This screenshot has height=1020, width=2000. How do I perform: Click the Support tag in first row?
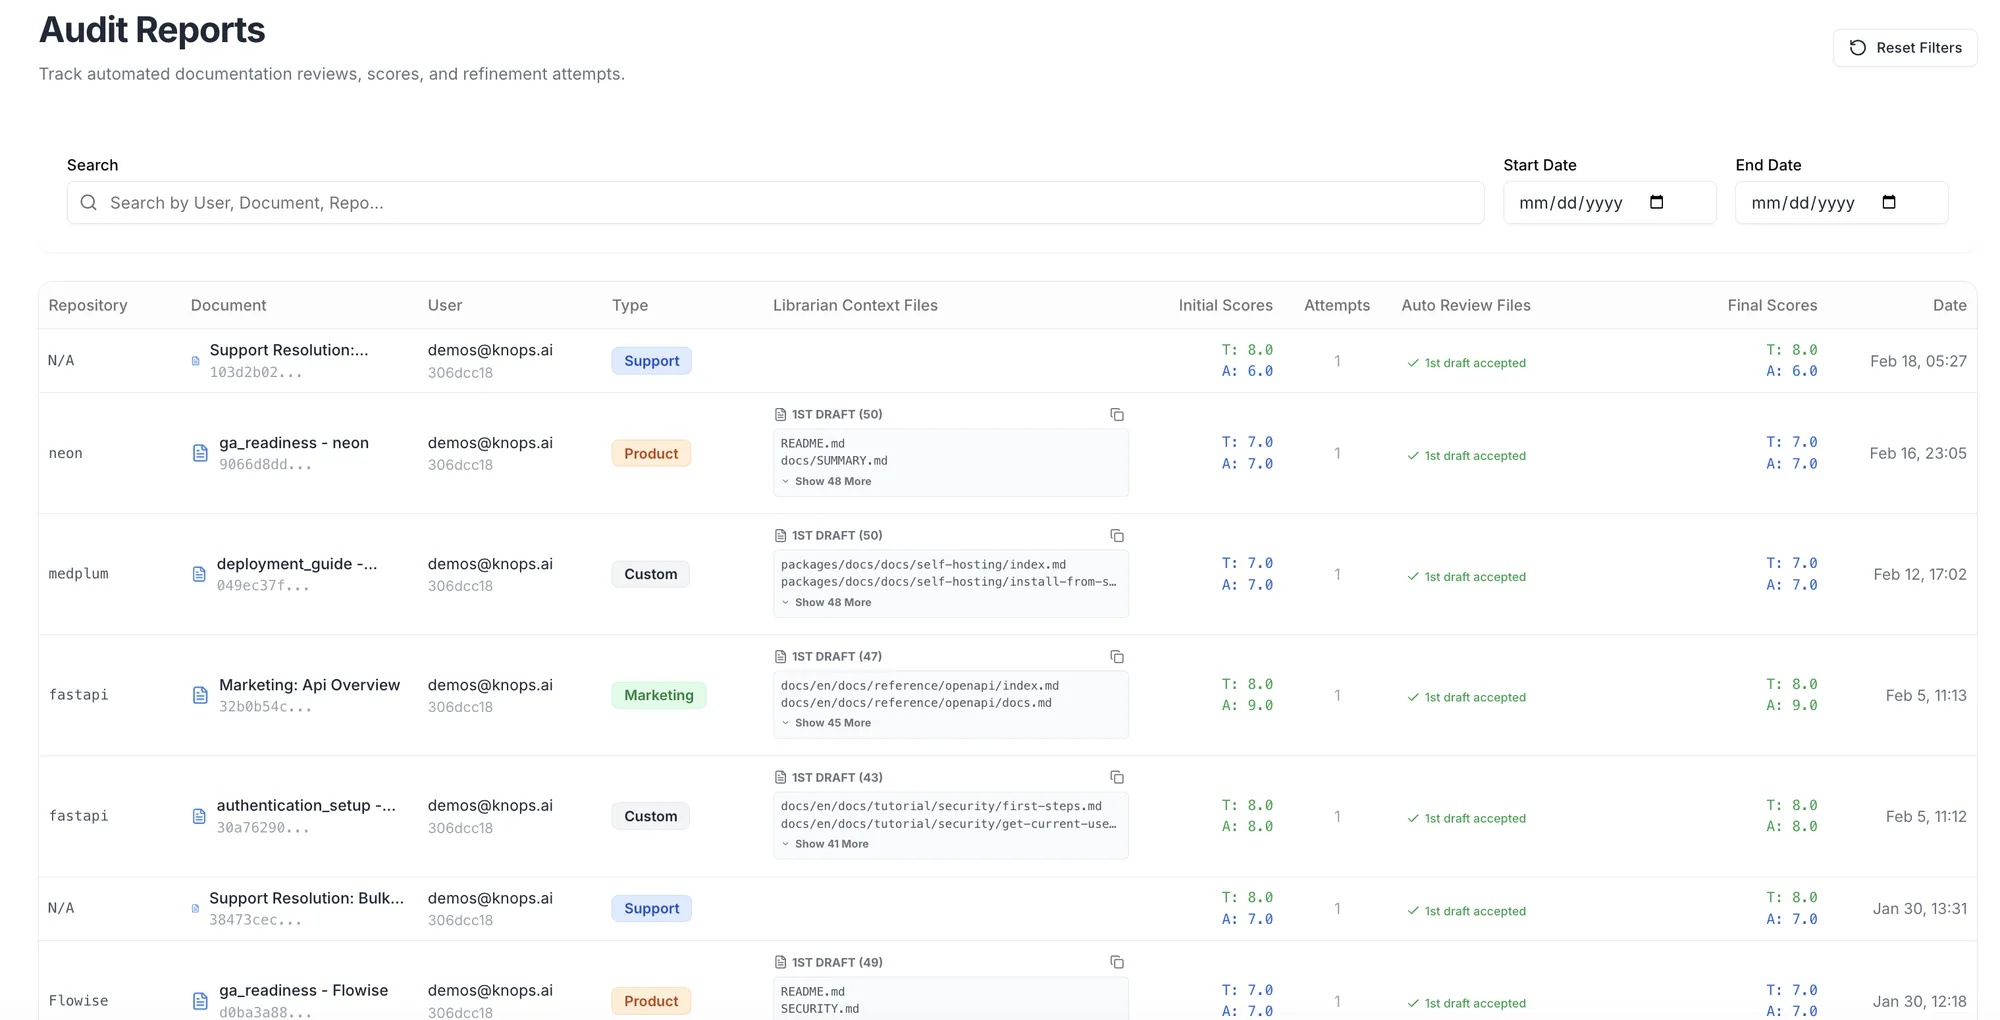click(x=651, y=361)
